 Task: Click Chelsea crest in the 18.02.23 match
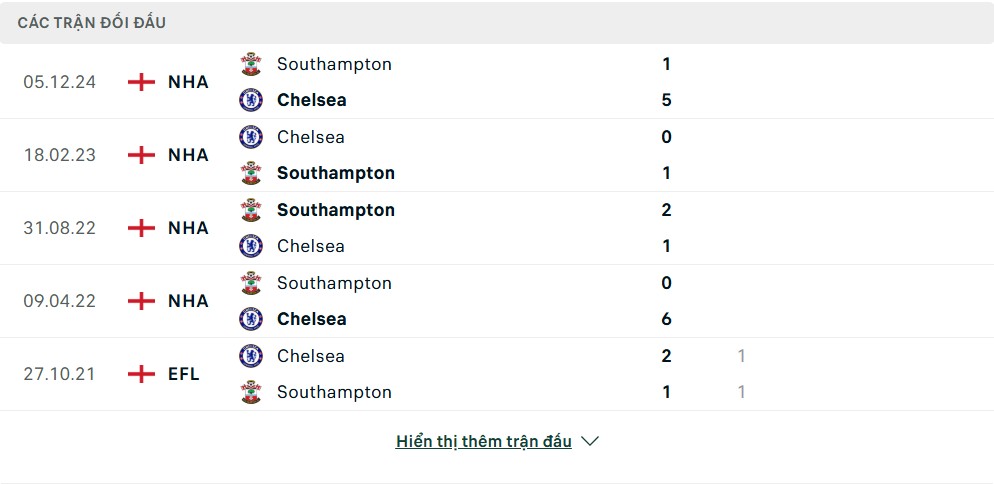250,137
